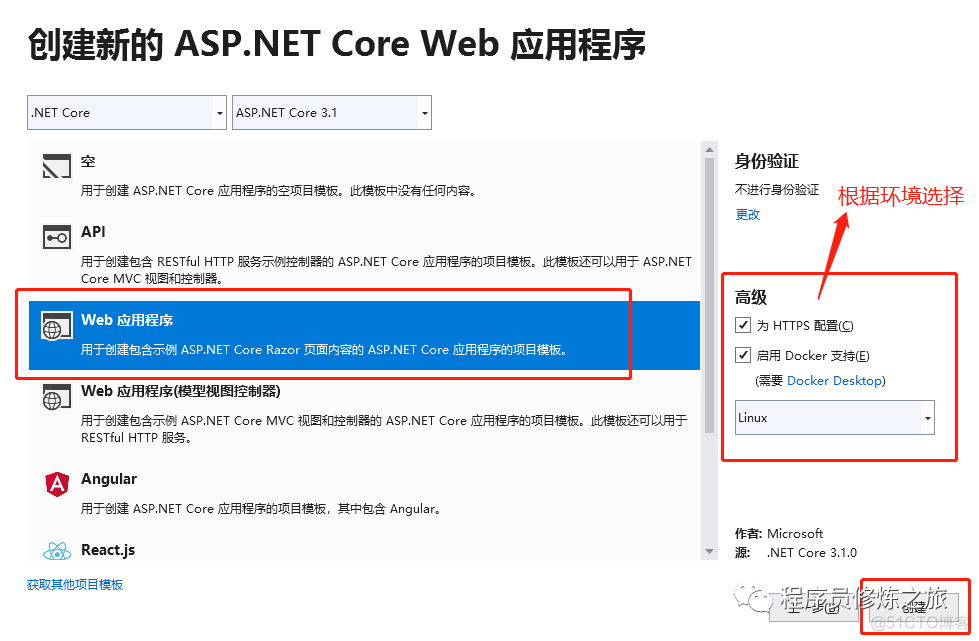979x641 pixels.
Task: Select the highlighted Web 应用程序 template
Action: click(x=300, y=335)
